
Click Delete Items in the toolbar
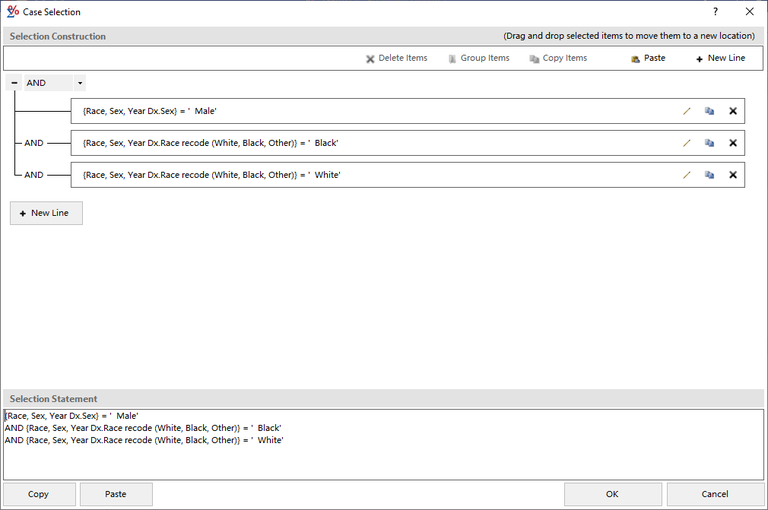point(396,58)
